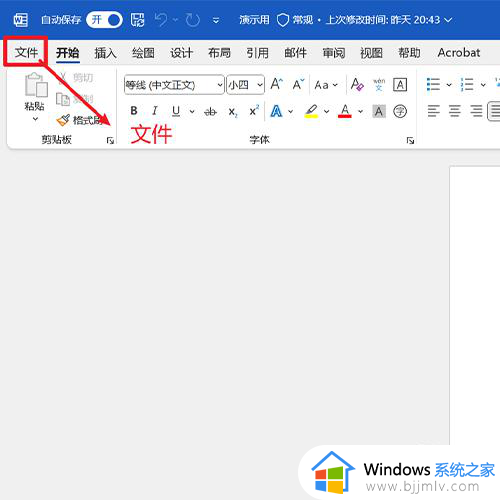Screen dimensions: 500x500
Task: Expand the document title last-modified dropdown
Action: coord(449,20)
